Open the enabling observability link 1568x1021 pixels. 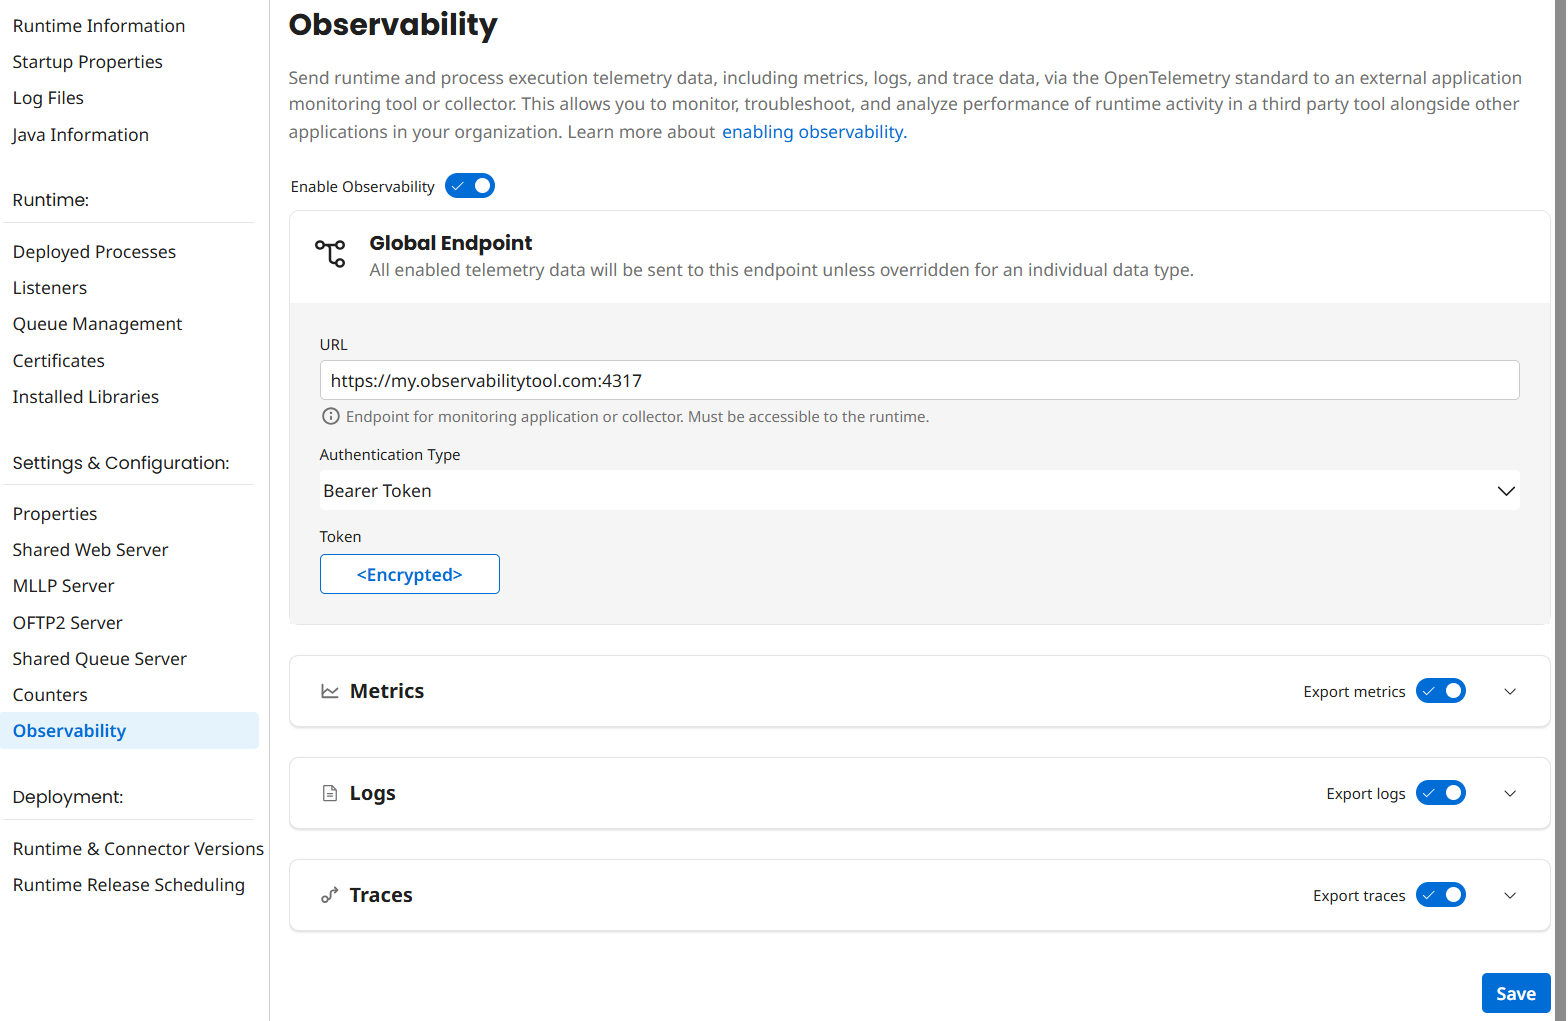813,132
